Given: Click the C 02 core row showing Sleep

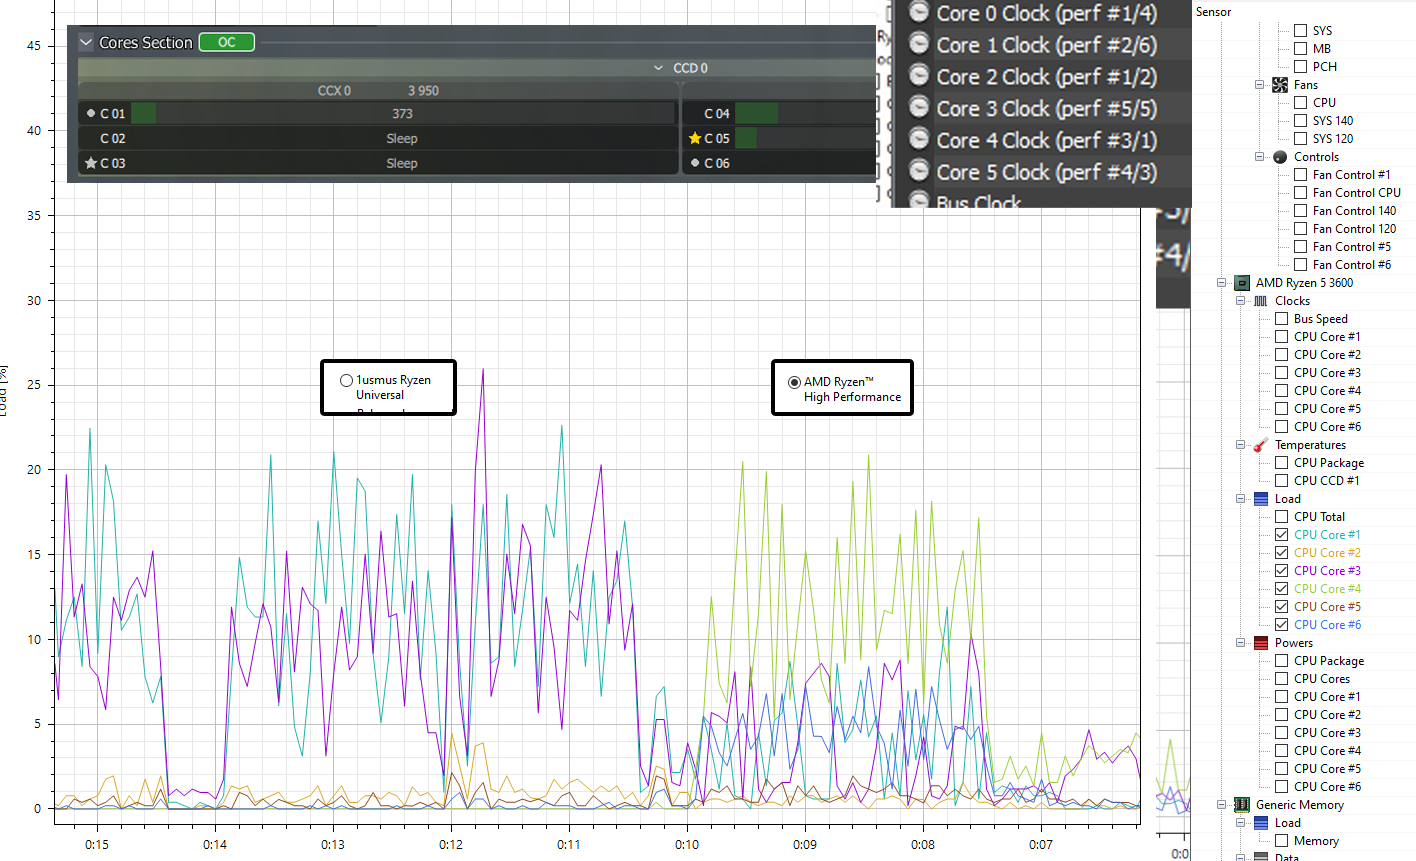Looking at the screenshot, I should click(x=378, y=138).
